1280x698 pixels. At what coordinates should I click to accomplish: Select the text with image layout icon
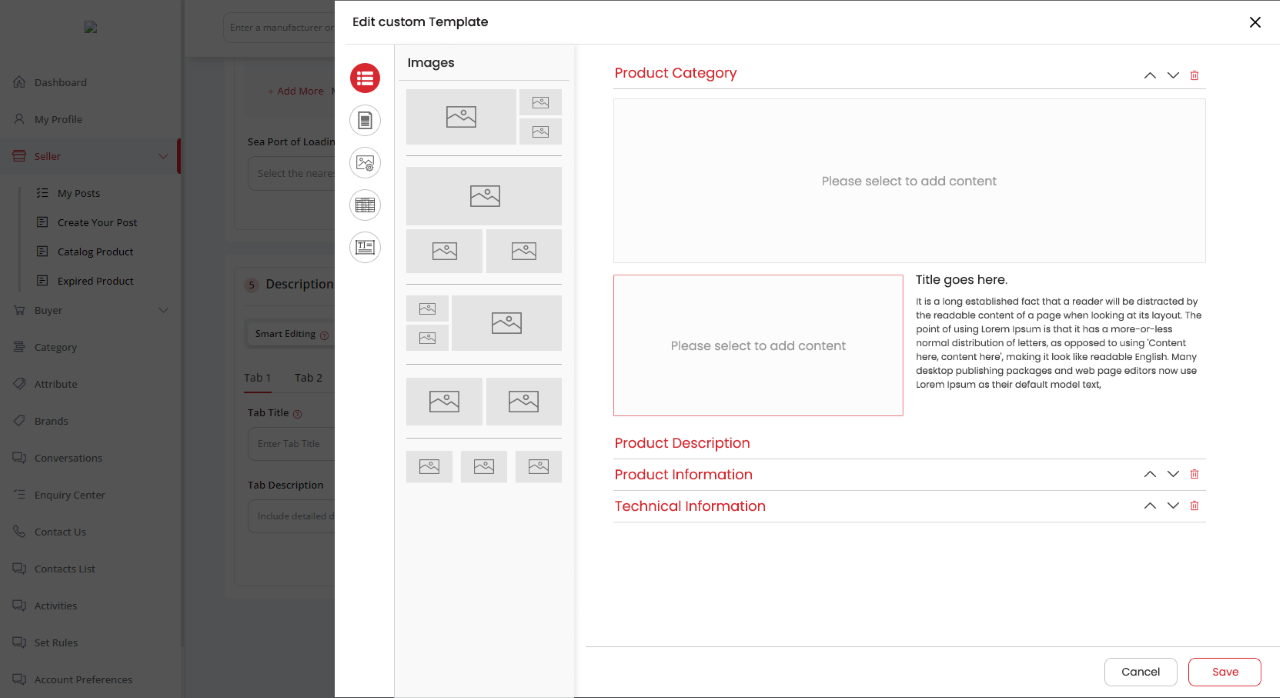pyautogui.click(x=365, y=247)
